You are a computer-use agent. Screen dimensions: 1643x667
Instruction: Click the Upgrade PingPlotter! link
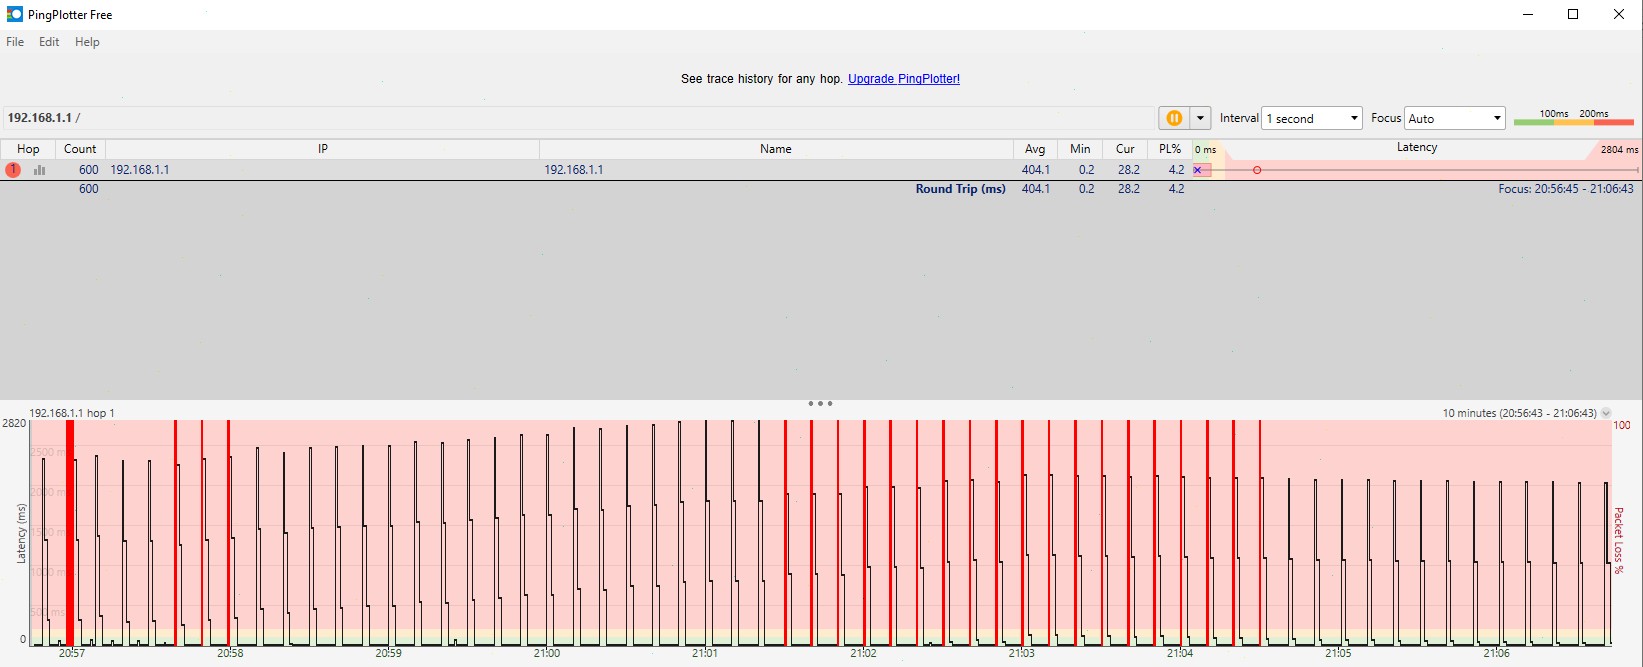coord(903,79)
